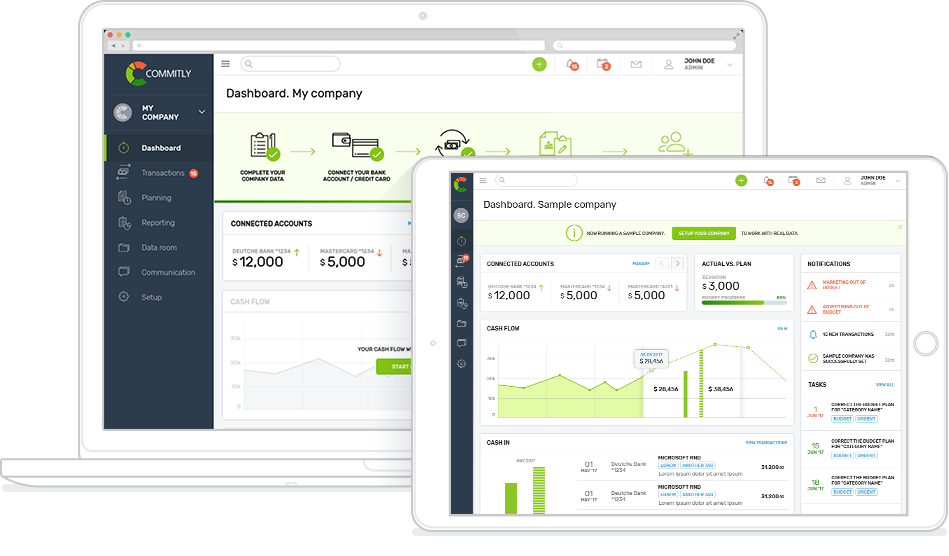Click the next arrow in tablet Connected Accounts
Viewport: 949px width, 556px height.
(x=677, y=263)
